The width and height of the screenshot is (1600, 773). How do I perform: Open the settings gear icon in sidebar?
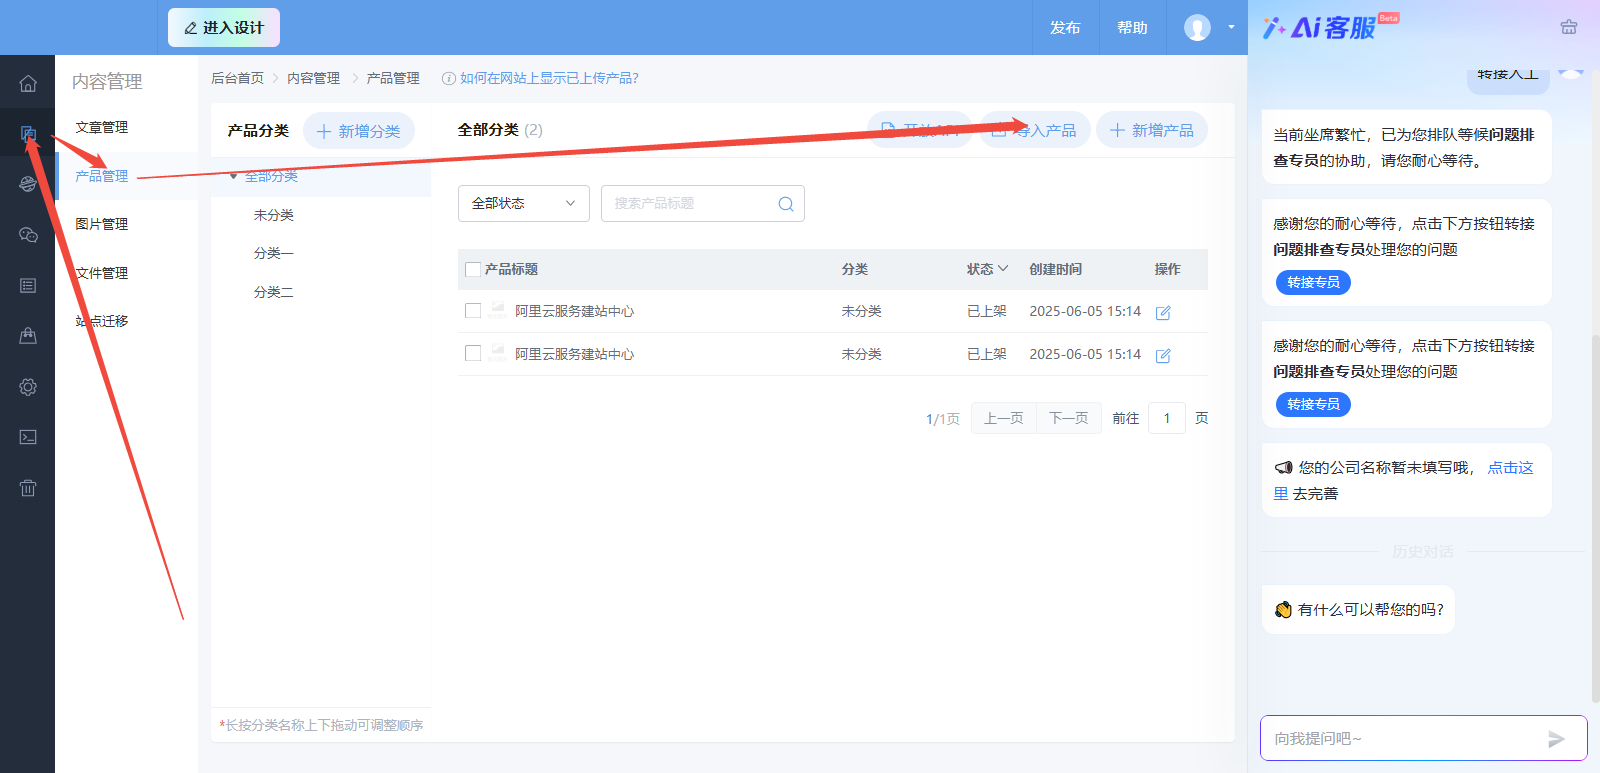tap(28, 387)
